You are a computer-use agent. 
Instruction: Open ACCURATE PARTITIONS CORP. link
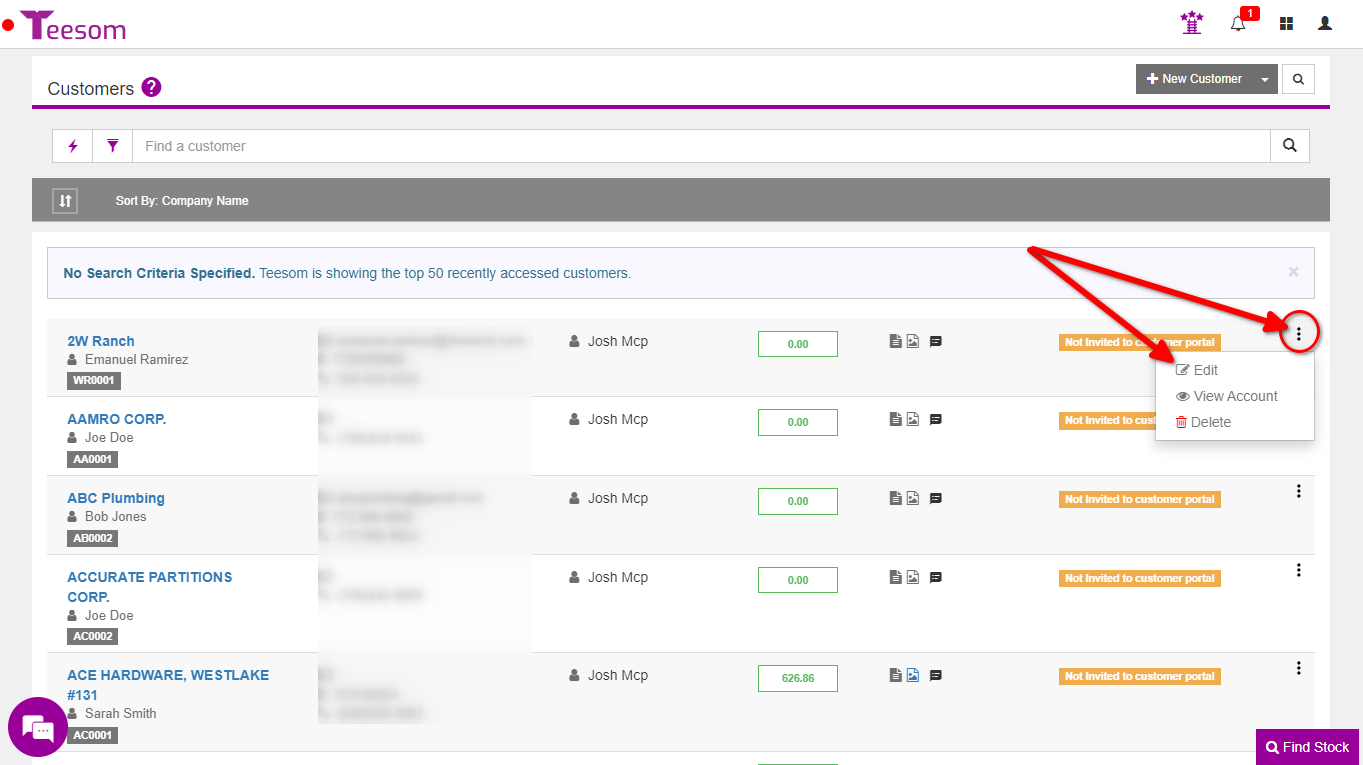150,587
